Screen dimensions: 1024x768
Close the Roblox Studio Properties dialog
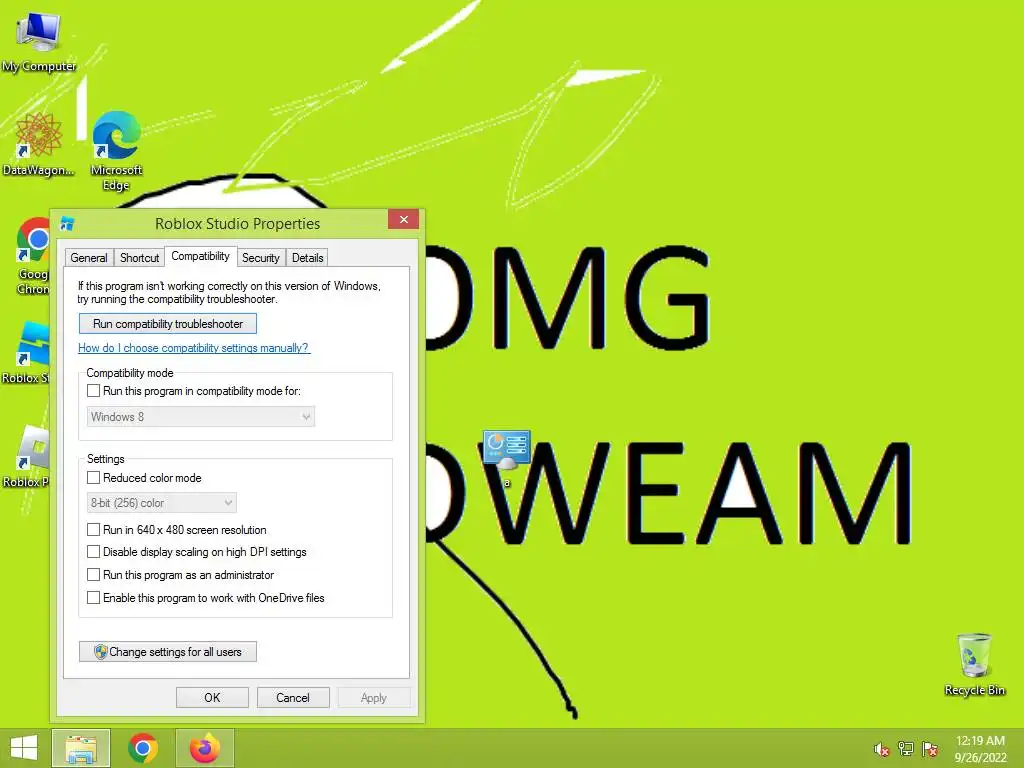click(x=404, y=219)
